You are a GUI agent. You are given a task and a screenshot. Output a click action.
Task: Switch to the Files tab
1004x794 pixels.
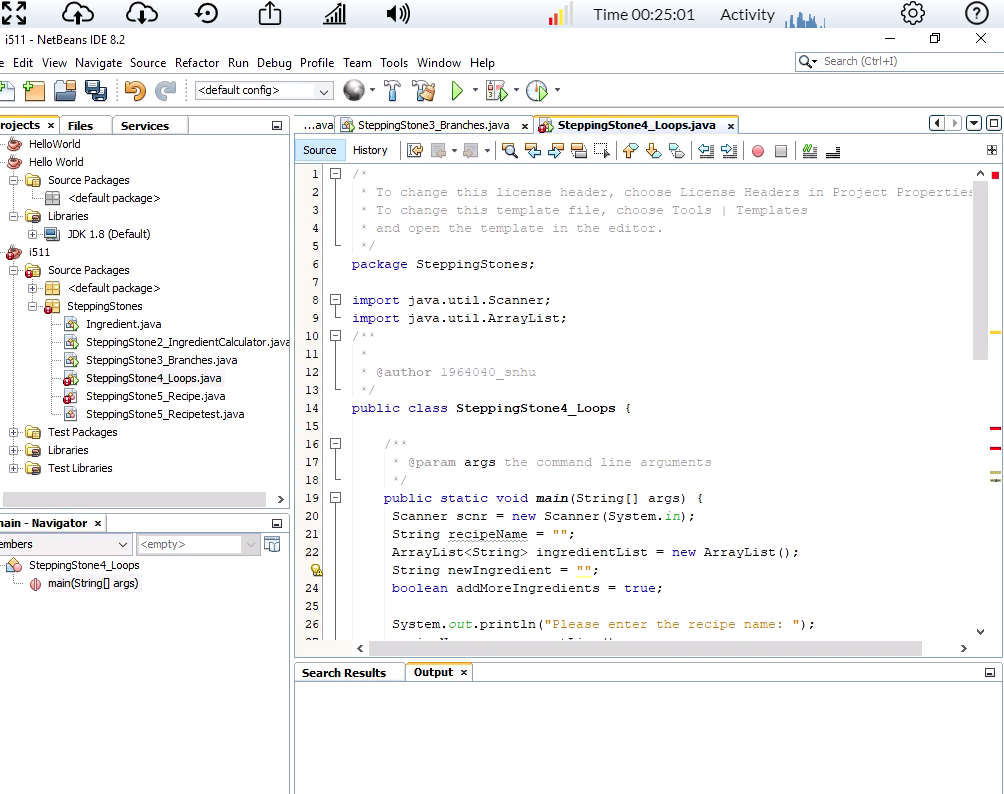[80, 126]
